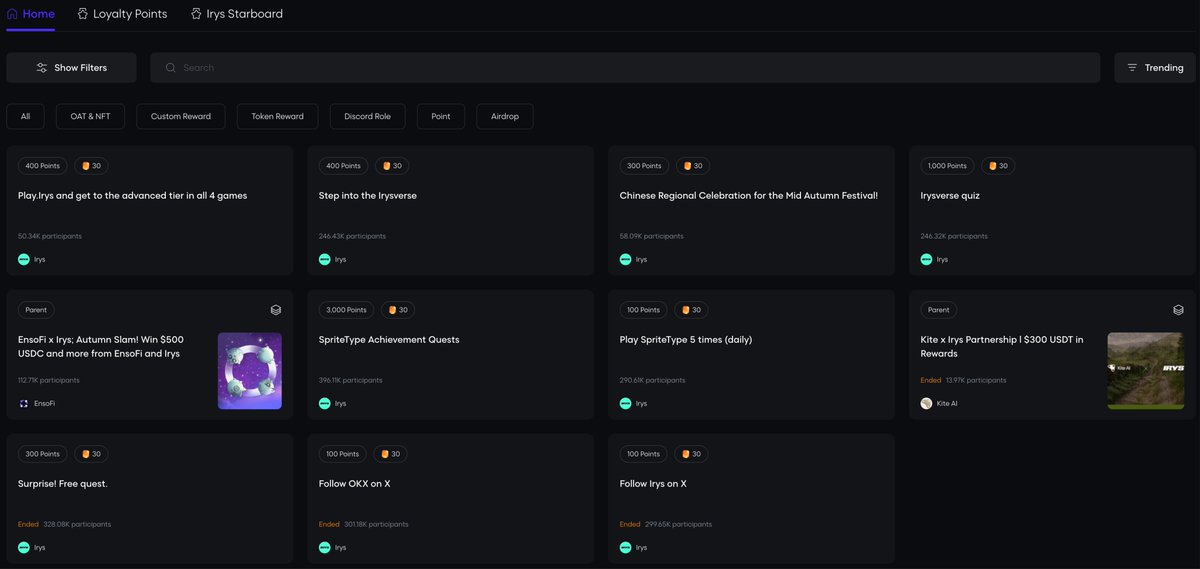Click 3,000 Points badge on SpriteType Achievement
The height and width of the screenshot is (569, 1200).
pos(347,310)
